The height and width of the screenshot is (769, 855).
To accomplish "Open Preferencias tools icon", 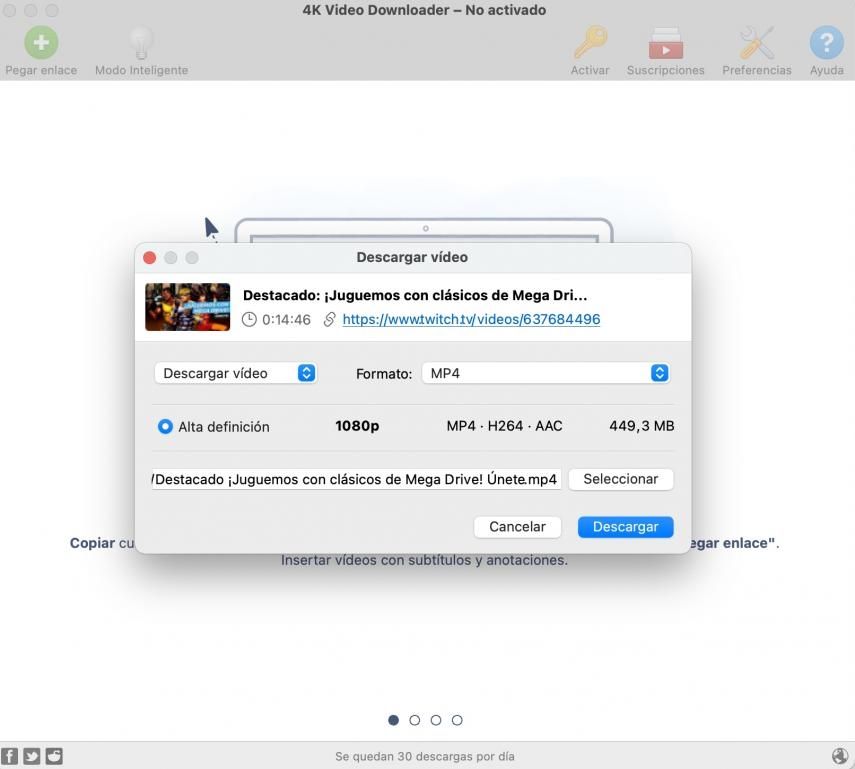I will point(756,43).
